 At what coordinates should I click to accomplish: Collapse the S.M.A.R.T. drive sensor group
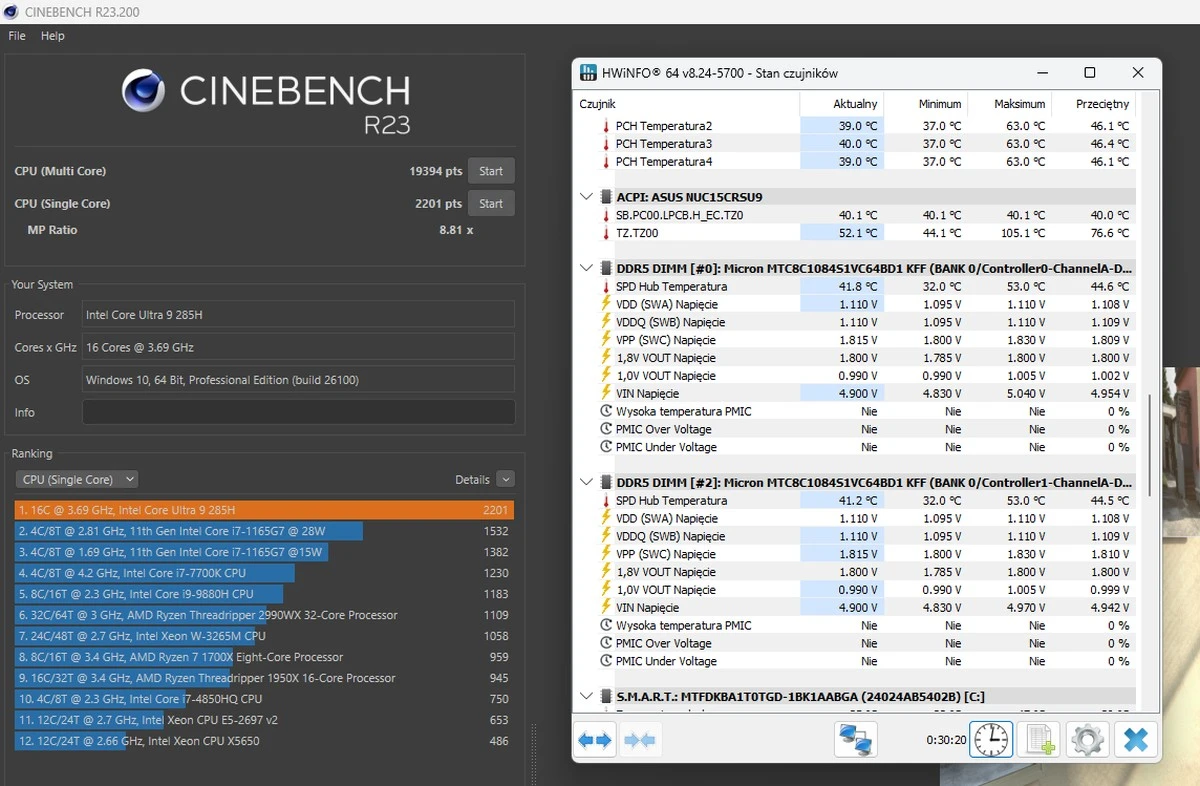point(587,696)
